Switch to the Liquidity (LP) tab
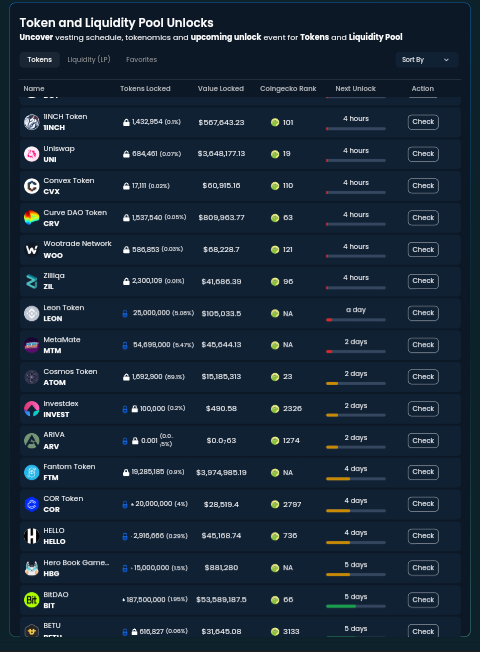This screenshot has height=652, width=480. [89, 60]
